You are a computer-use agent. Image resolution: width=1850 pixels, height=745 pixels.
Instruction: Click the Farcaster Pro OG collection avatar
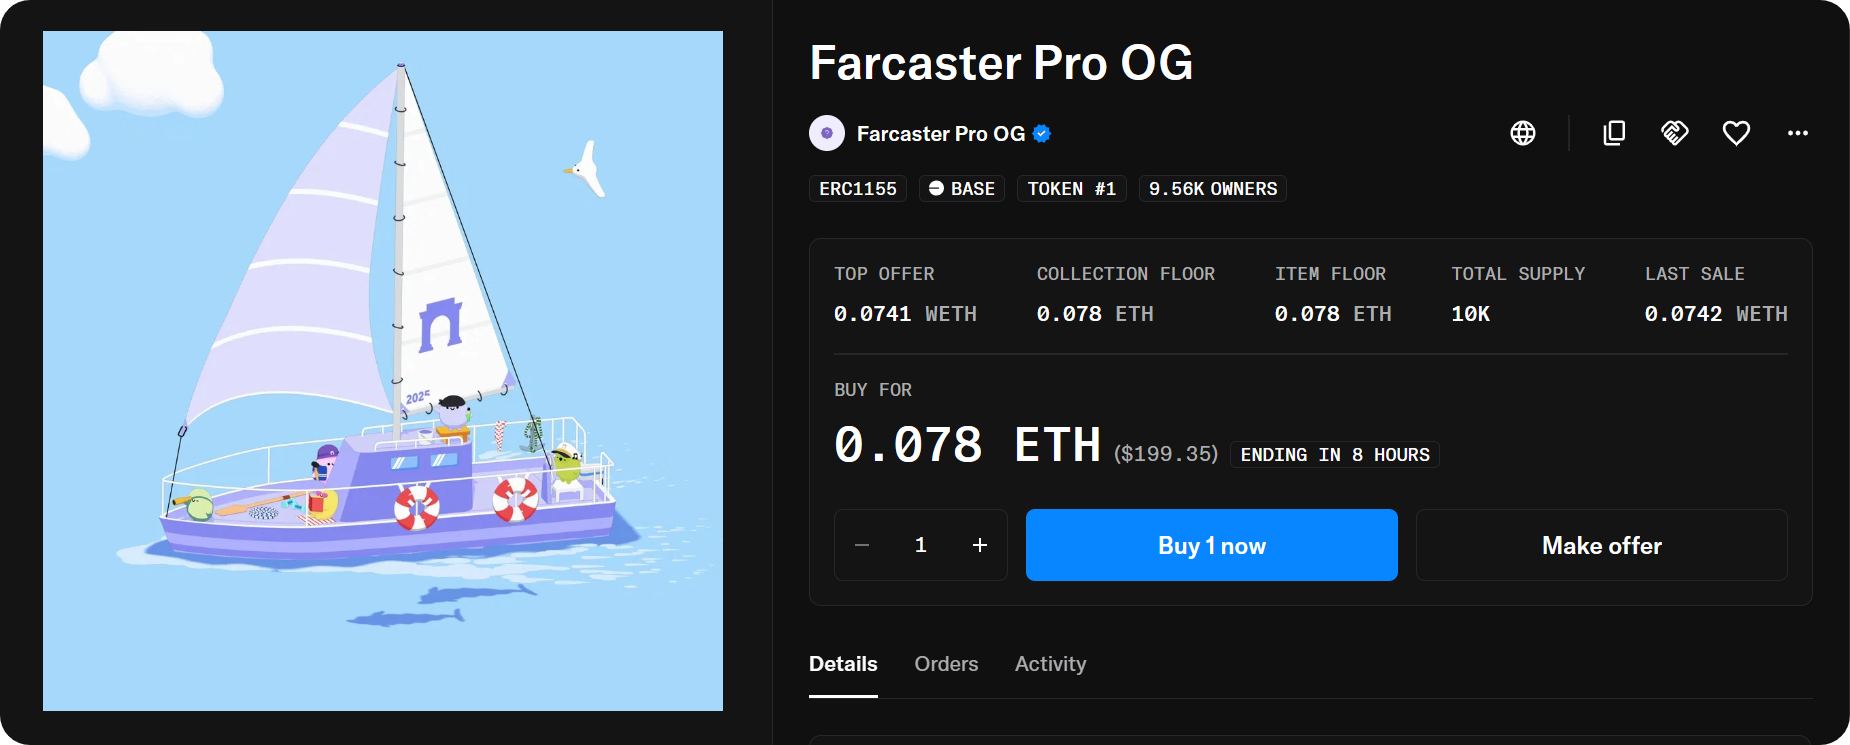(827, 133)
